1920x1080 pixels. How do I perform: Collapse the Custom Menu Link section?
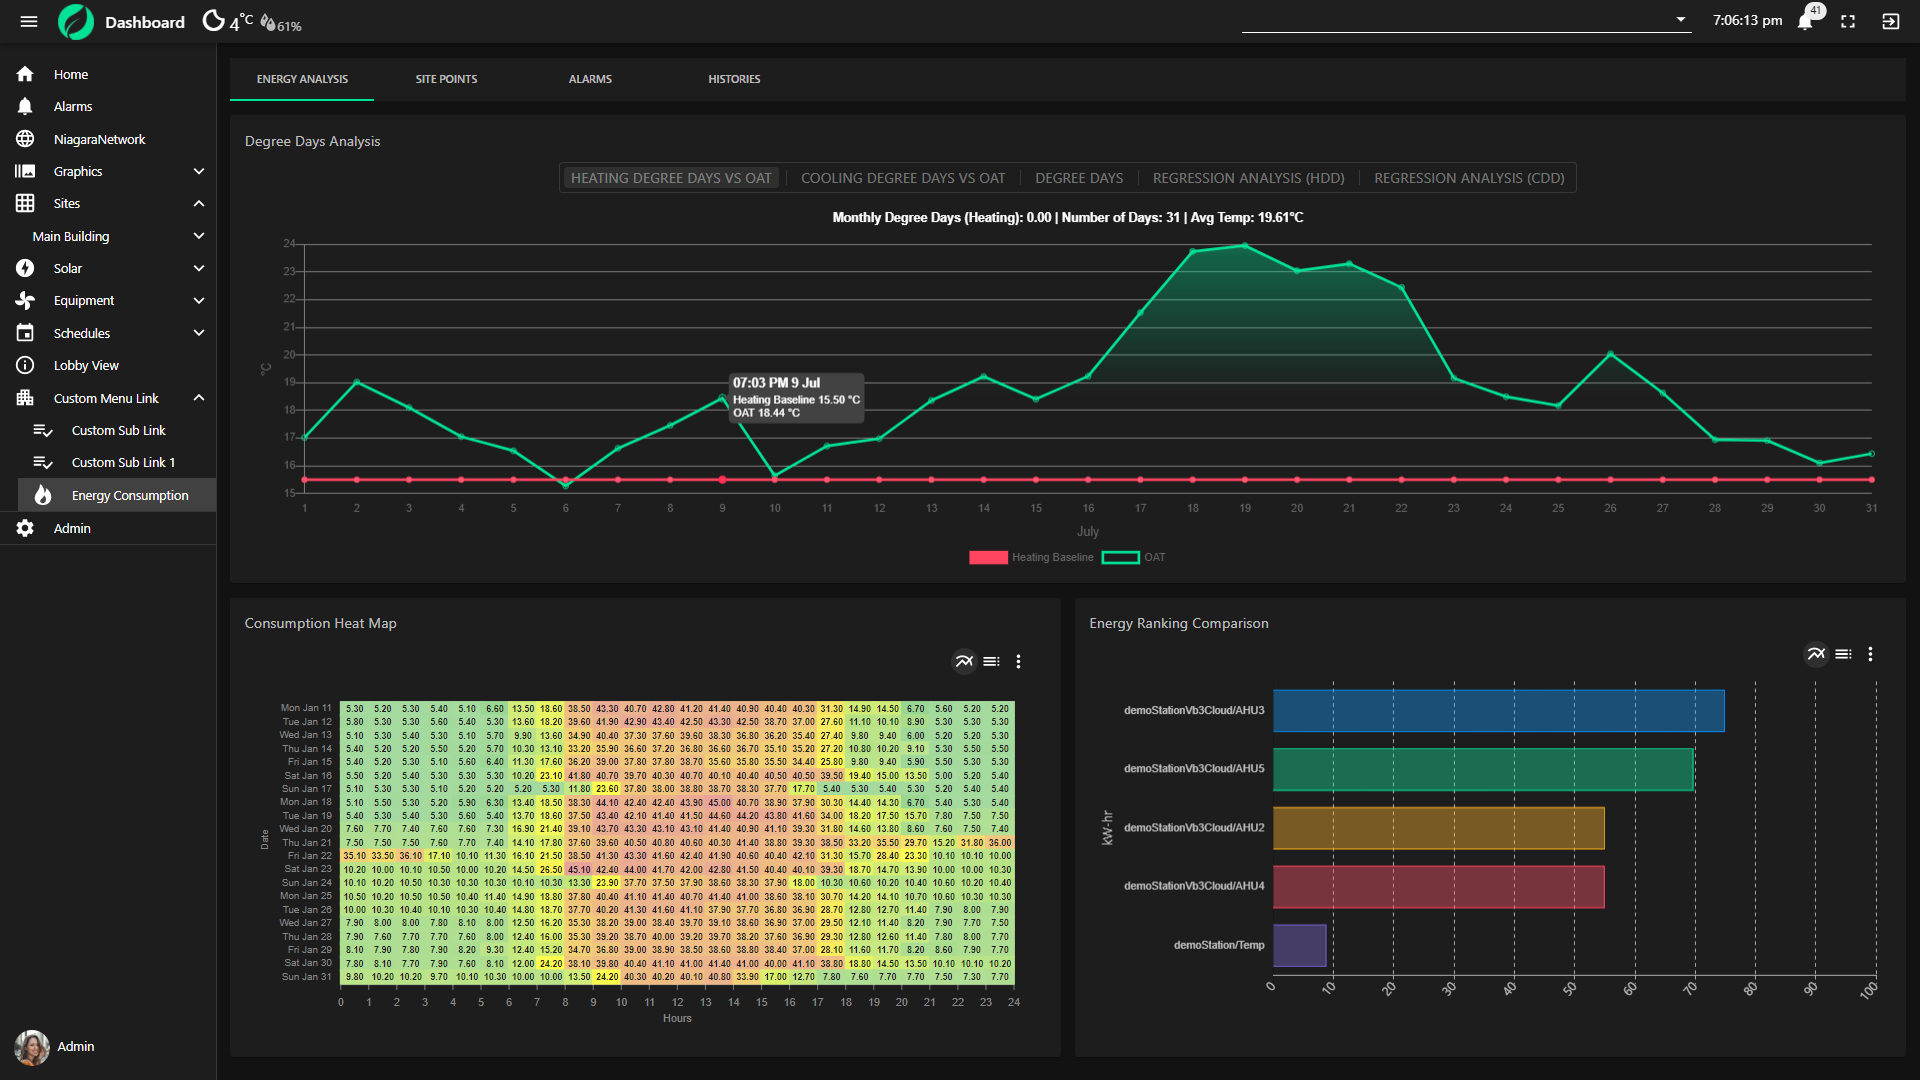pos(198,398)
